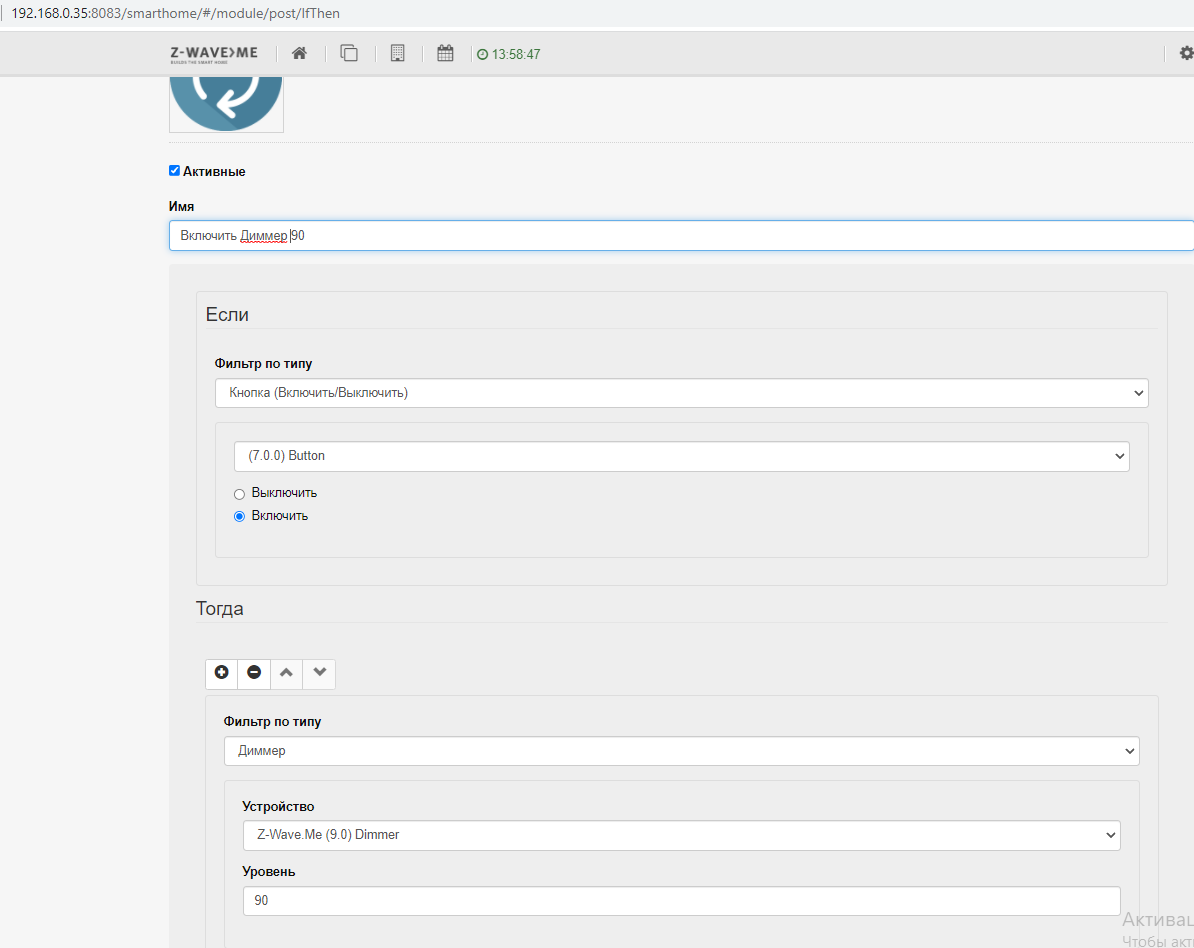Open the Rooms building icon

397,53
